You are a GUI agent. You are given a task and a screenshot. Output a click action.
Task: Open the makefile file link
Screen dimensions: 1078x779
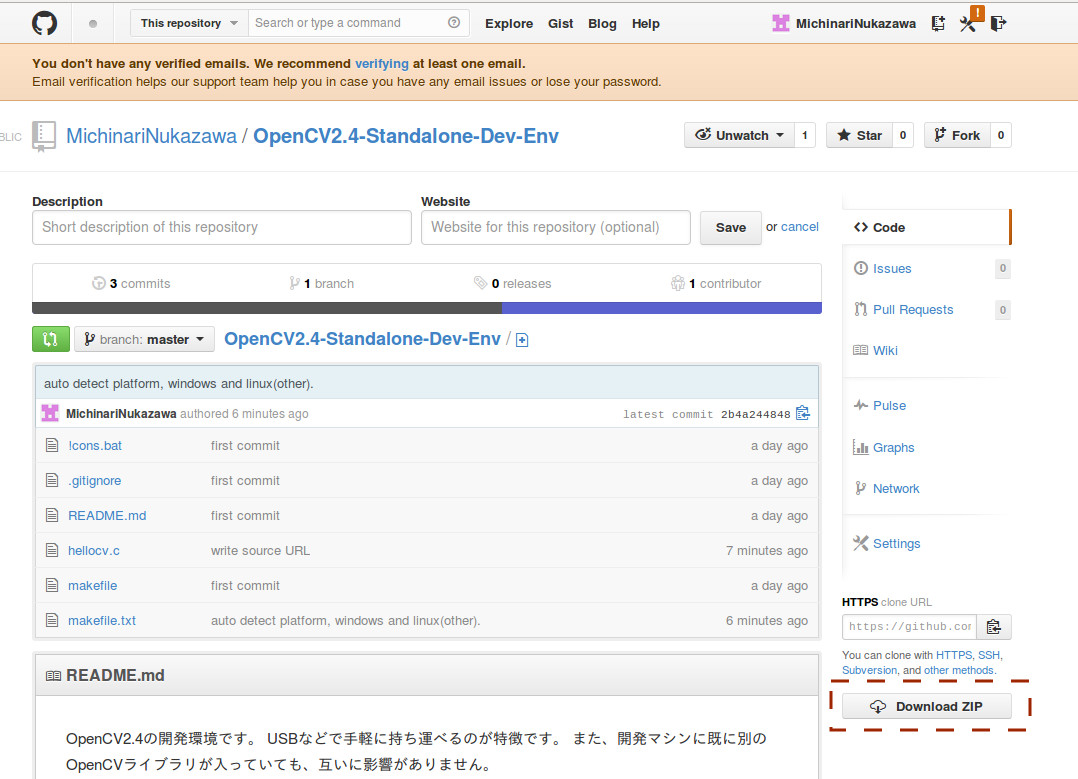pos(93,586)
